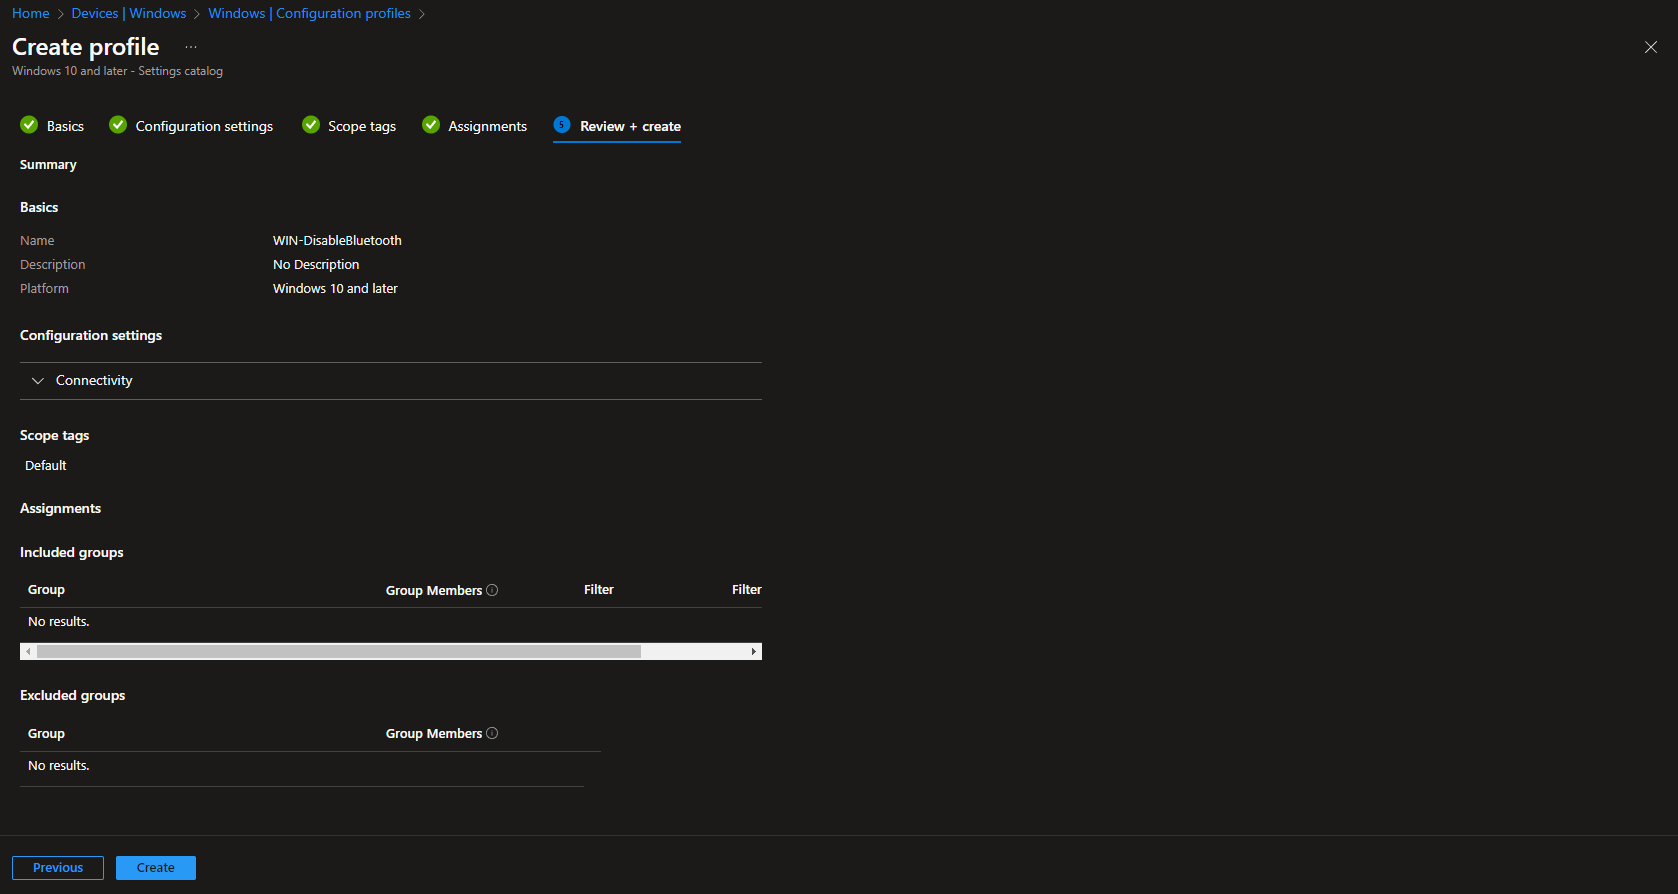Open the ellipsis menu beside Create profile
Image resolution: width=1678 pixels, height=894 pixels.
pyautogui.click(x=191, y=47)
